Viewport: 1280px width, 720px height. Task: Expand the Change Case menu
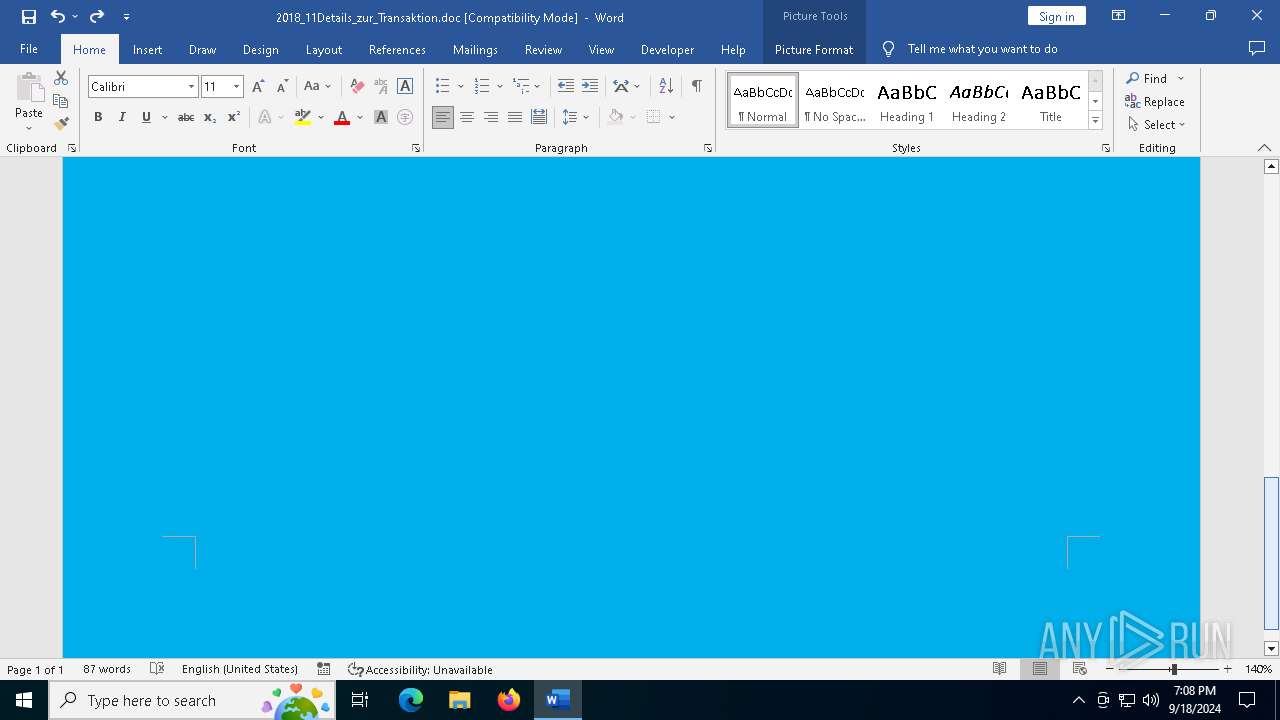click(x=318, y=87)
